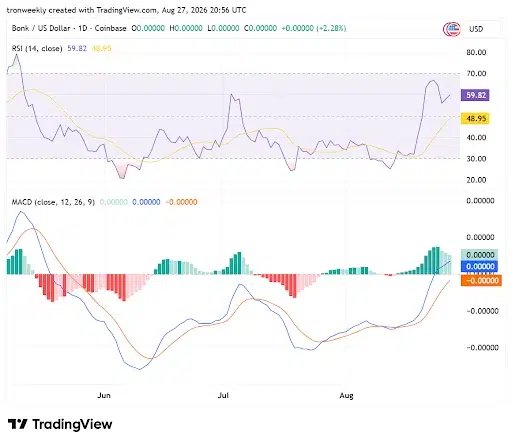Click the Jul date axis label

point(223,395)
